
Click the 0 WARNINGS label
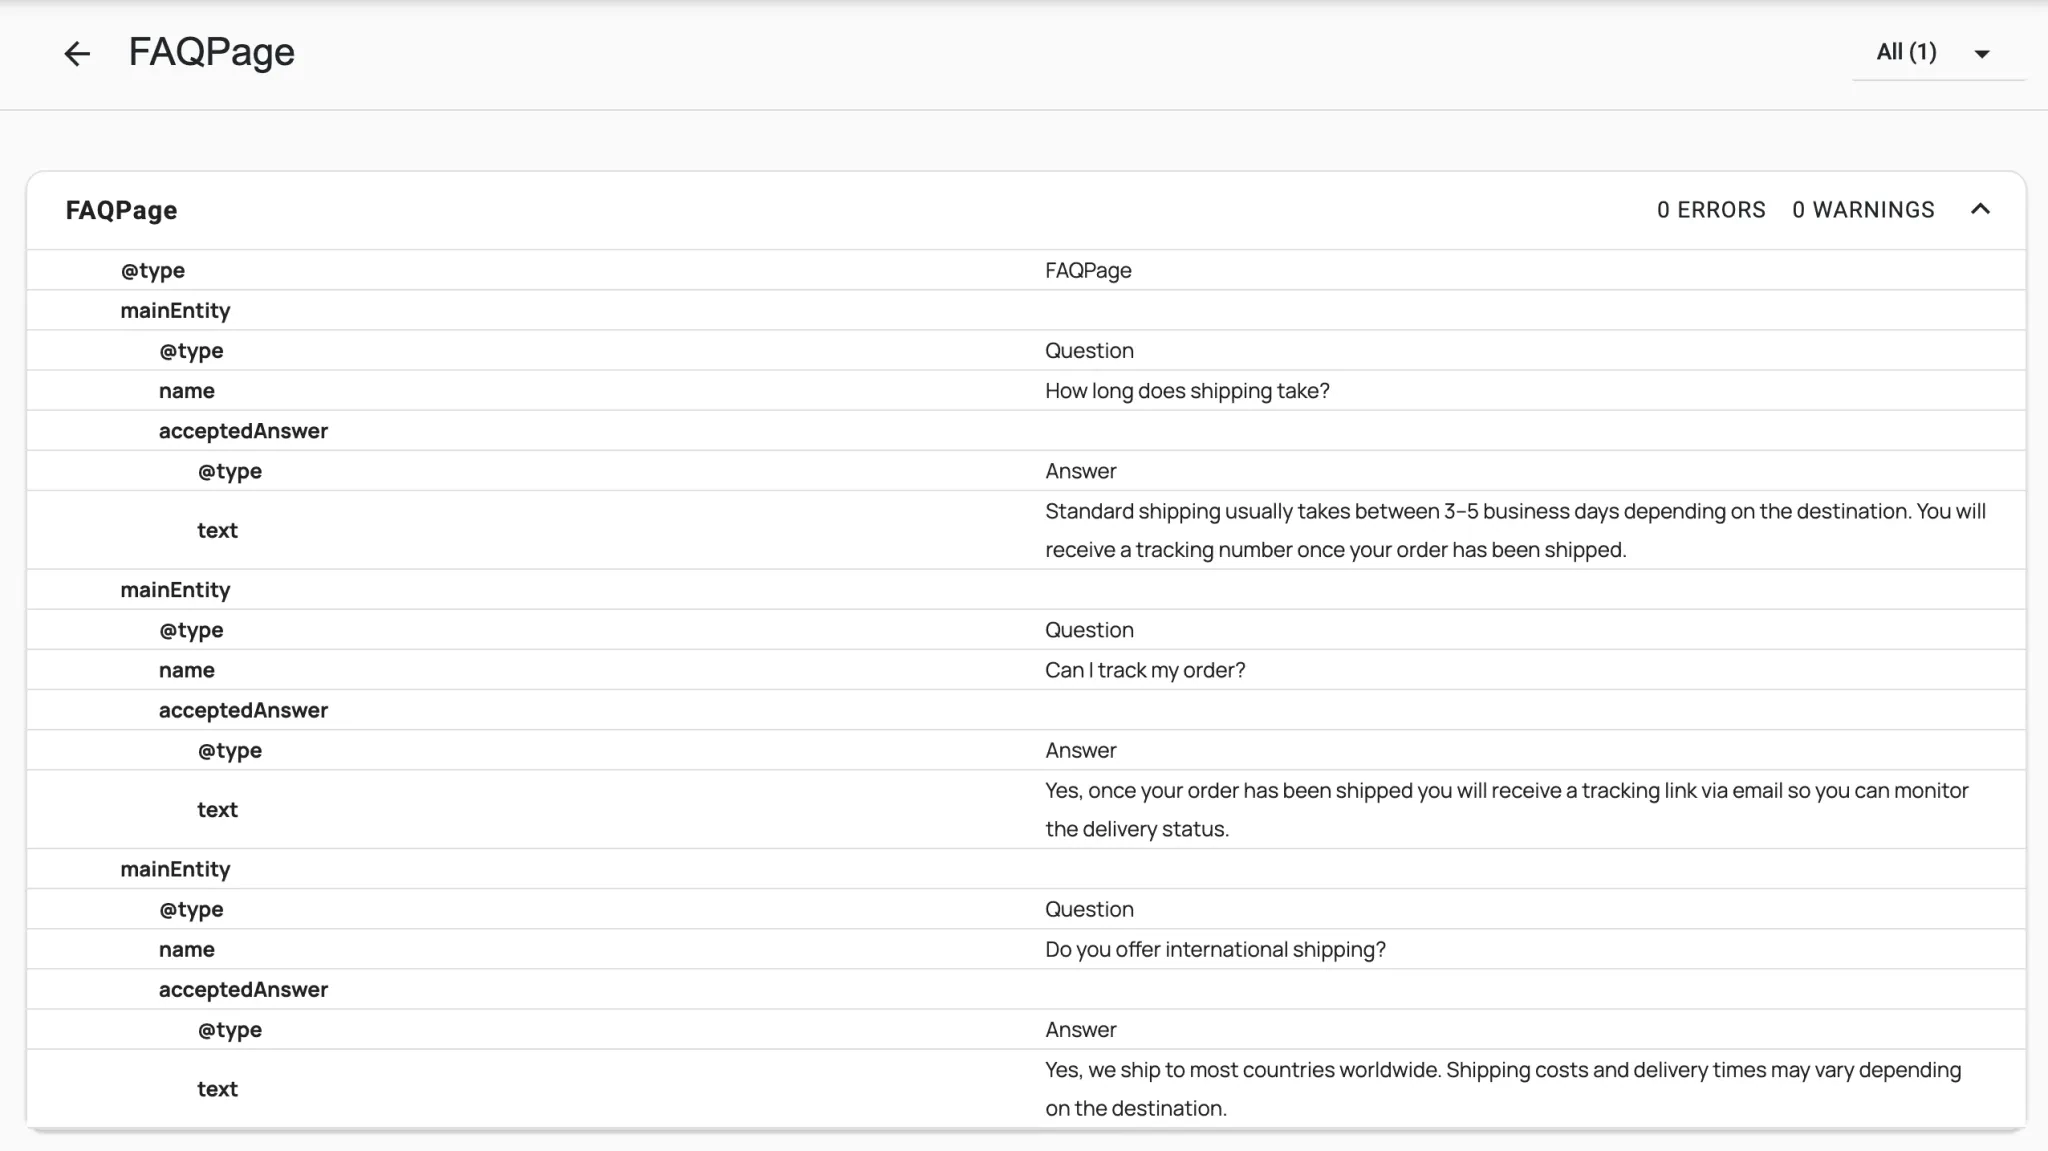coord(1863,210)
